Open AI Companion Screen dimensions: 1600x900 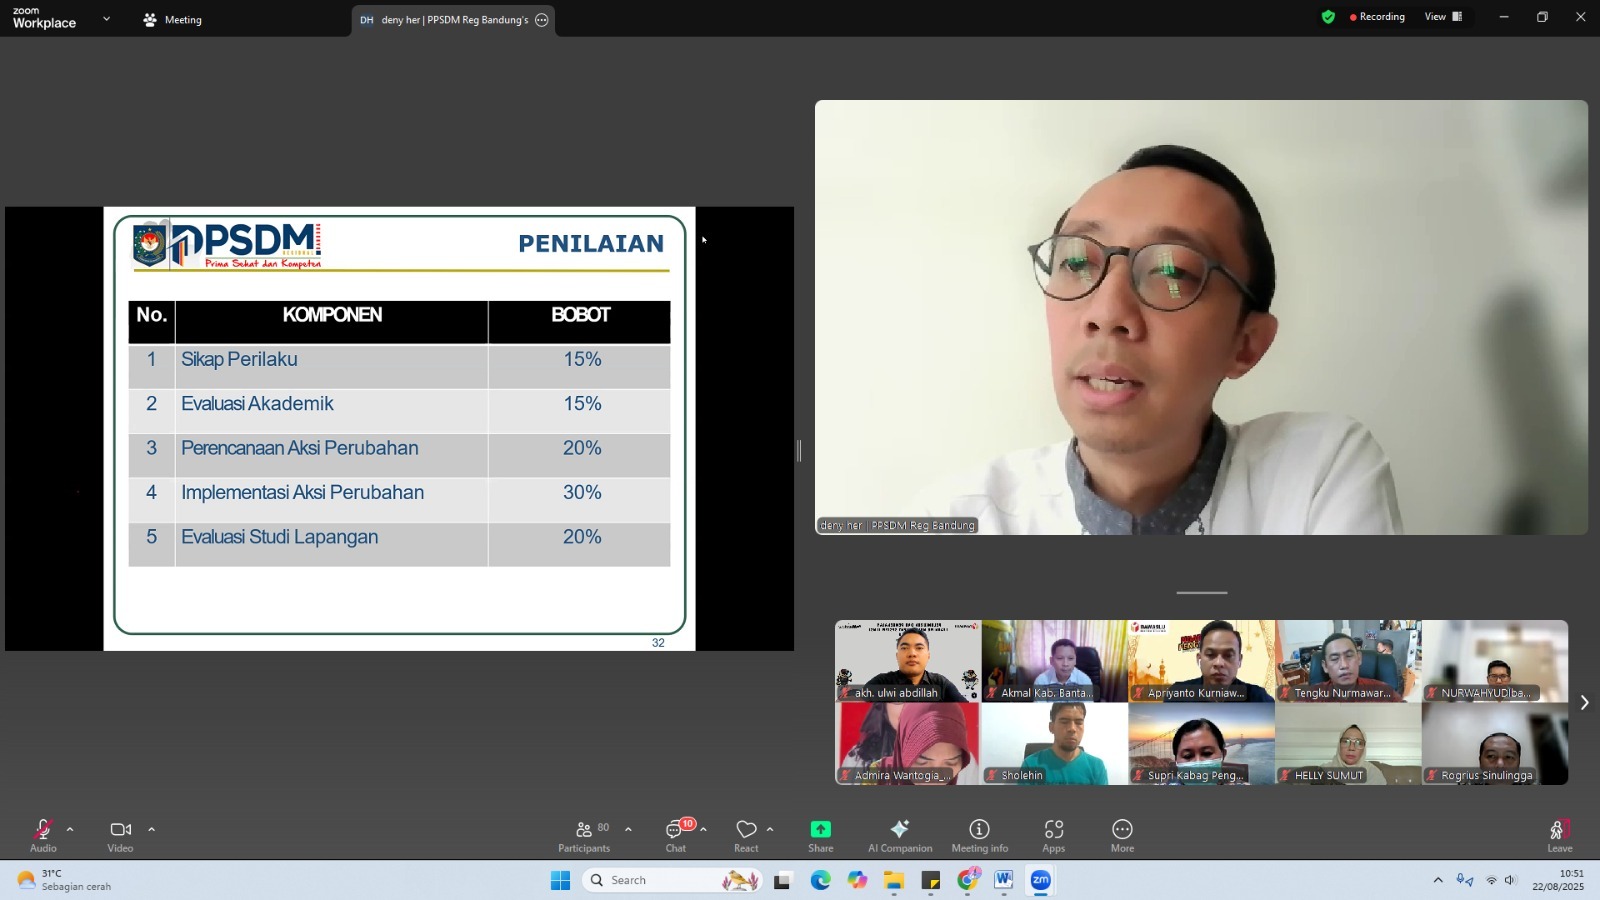(898, 833)
